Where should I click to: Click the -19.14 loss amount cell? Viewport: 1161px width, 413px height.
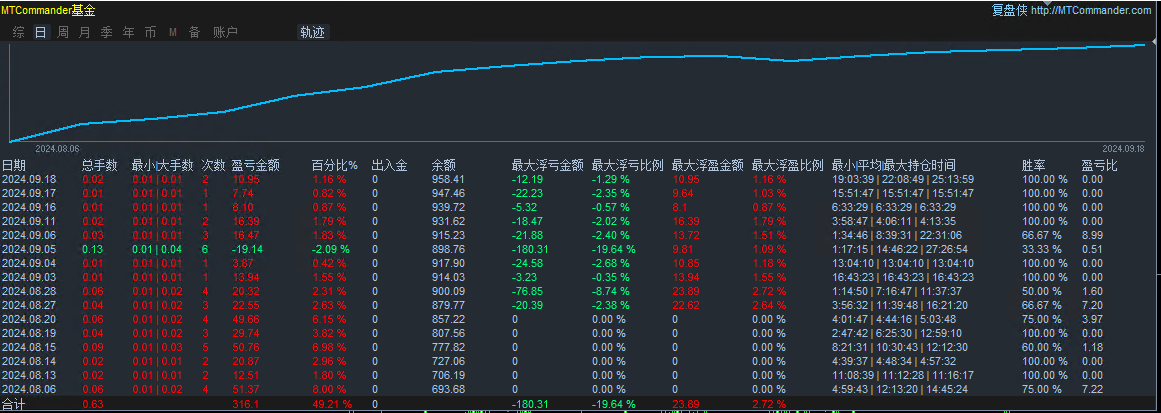(246, 249)
